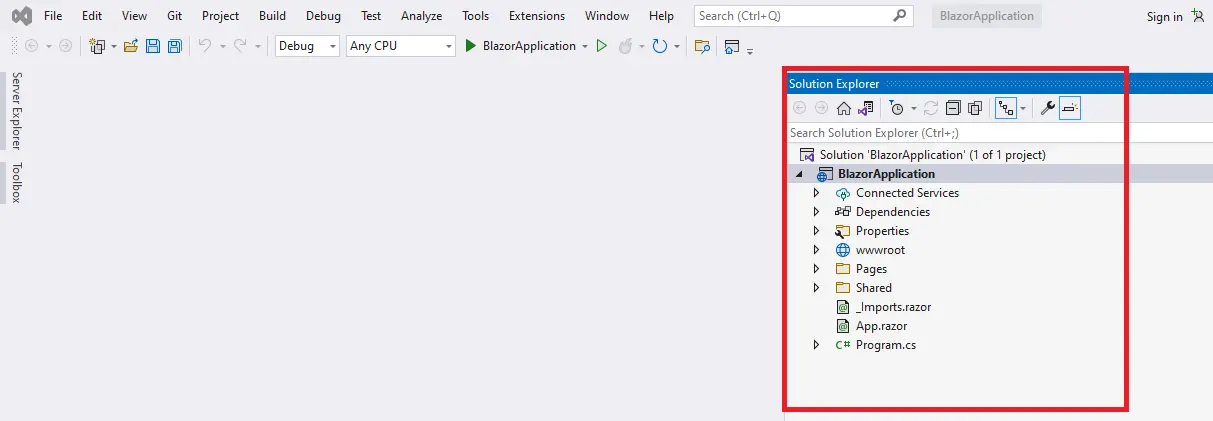Expand the Connected Services node
Screen dimensions: 1213x421
point(816,193)
